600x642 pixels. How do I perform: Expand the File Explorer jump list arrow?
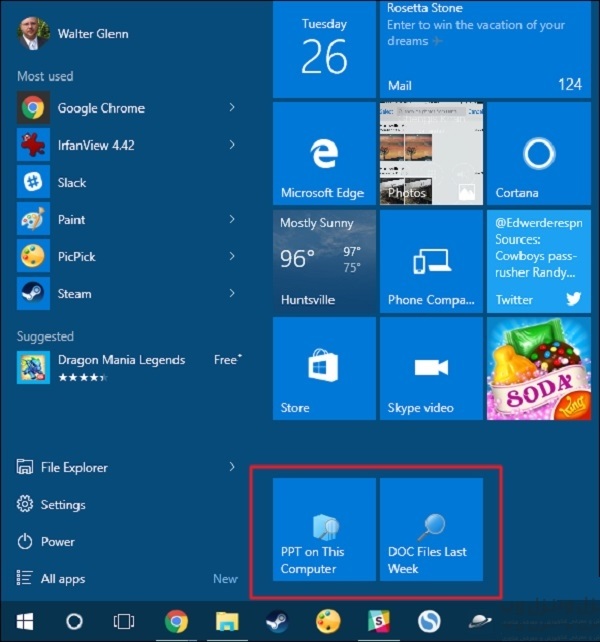click(232, 467)
